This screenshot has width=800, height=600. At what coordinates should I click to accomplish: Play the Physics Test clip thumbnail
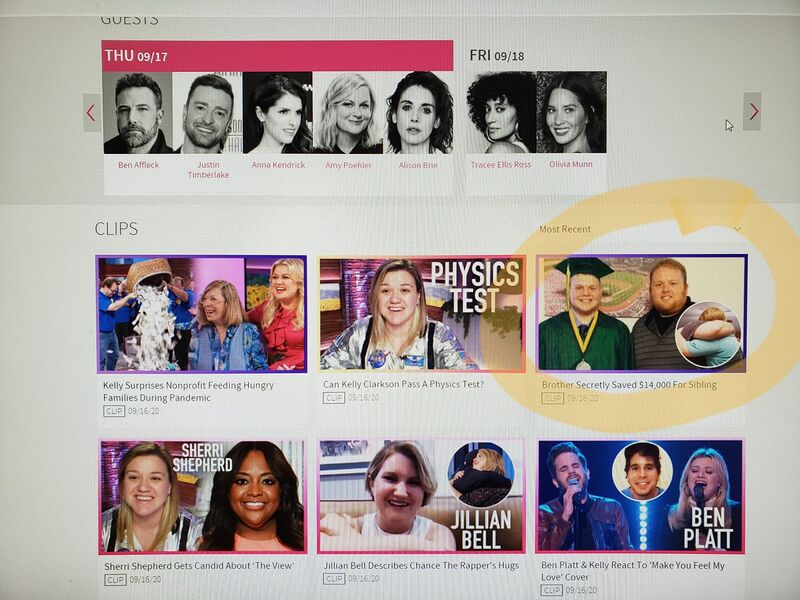pos(421,314)
